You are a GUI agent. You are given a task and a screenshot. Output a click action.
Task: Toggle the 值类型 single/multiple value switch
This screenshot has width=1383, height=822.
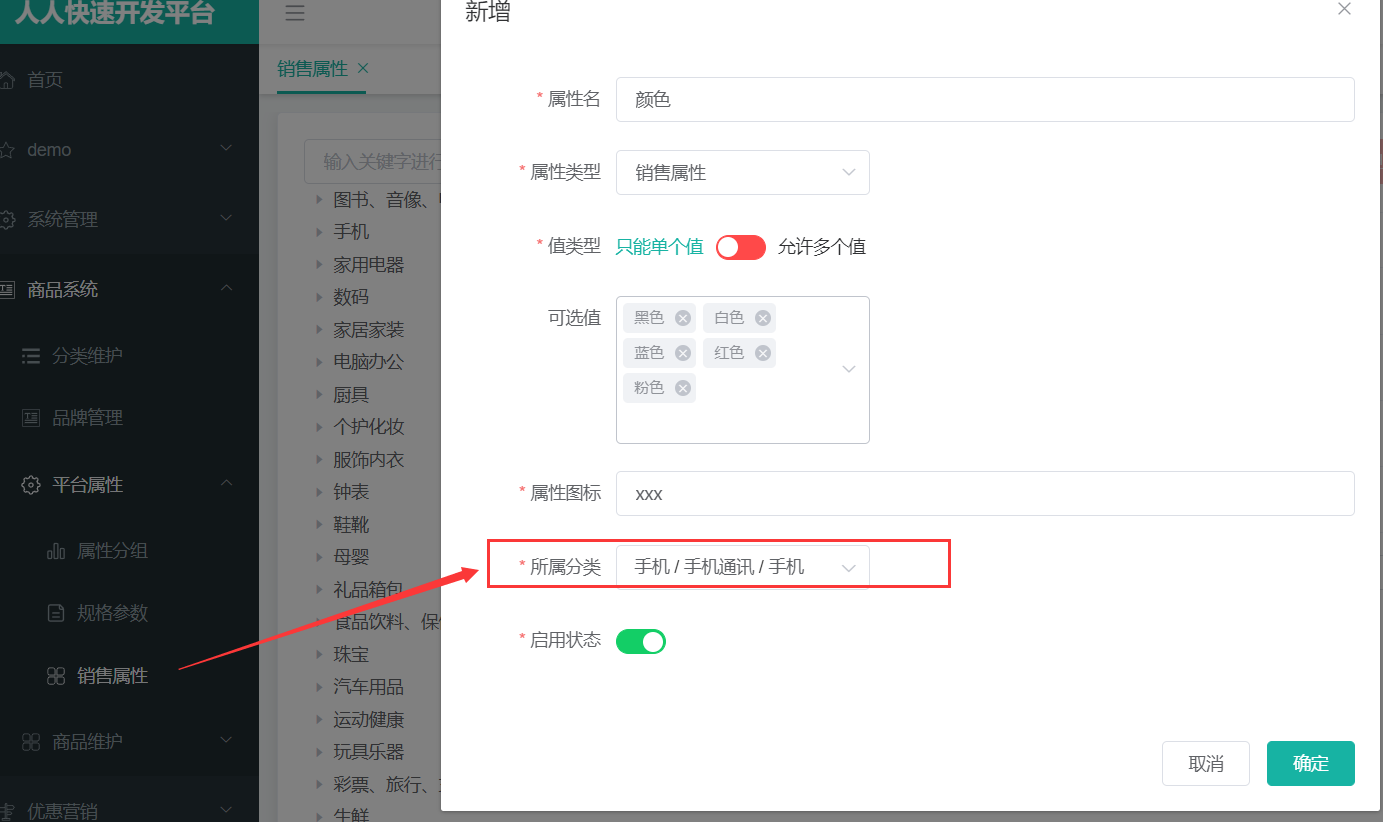pos(741,247)
